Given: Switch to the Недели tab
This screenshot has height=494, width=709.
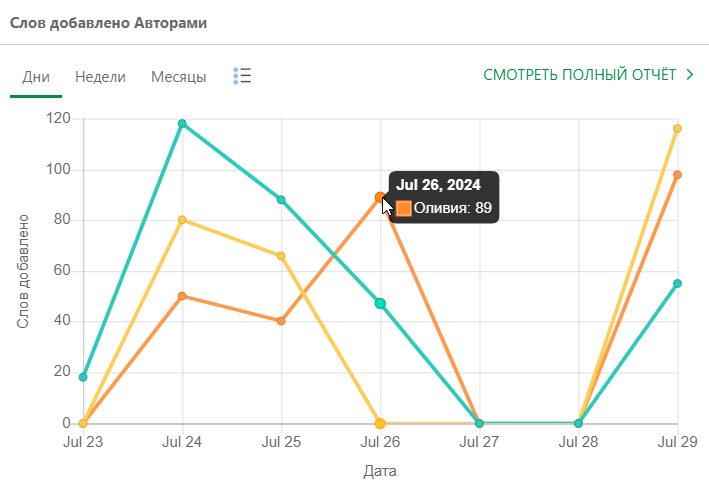Looking at the screenshot, I should click(100, 77).
